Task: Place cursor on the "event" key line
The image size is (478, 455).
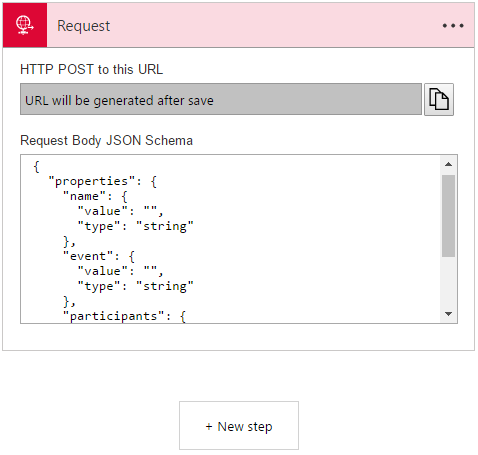Action: 99,256
